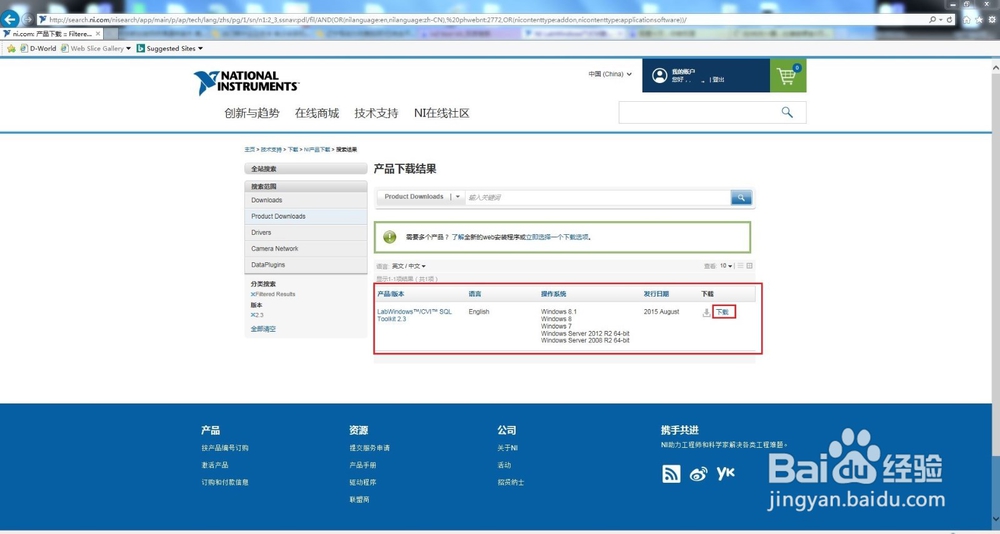Select Product Downloads in the sidebar
Image resolution: width=1000 pixels, height=534 pixels.
(x=305, y=216)
